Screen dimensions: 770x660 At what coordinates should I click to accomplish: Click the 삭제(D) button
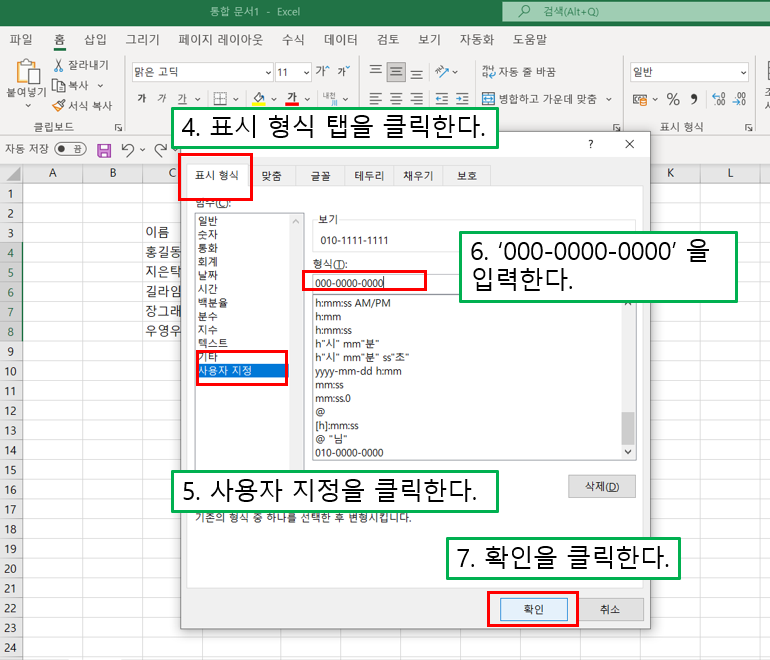pos(602,486)
